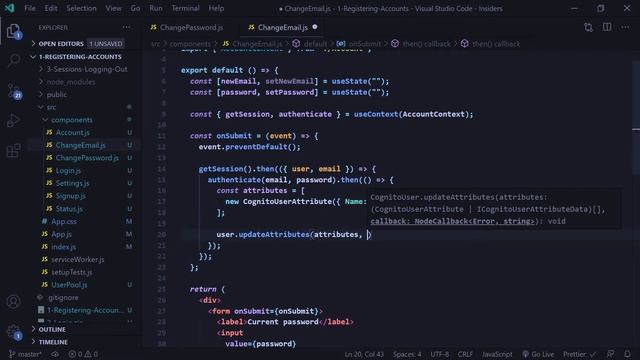
Task: Open the Explorer view in activity bar
Action: tap(13, 31)
